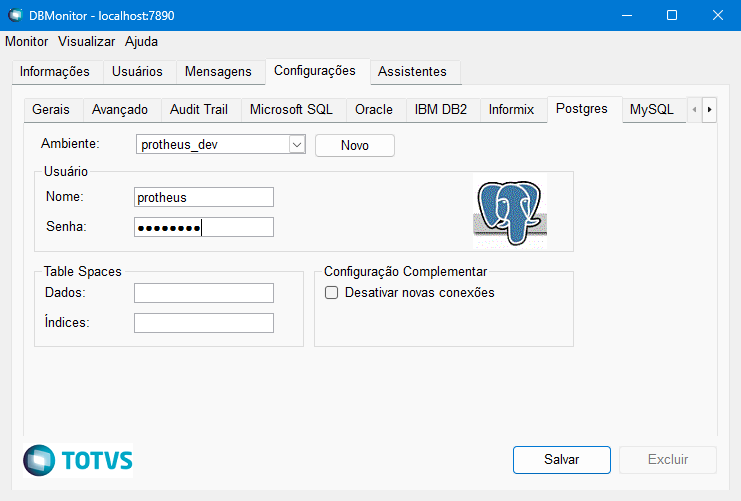Click the Excluir button
741x501 pixels.
tap(668, 459)
